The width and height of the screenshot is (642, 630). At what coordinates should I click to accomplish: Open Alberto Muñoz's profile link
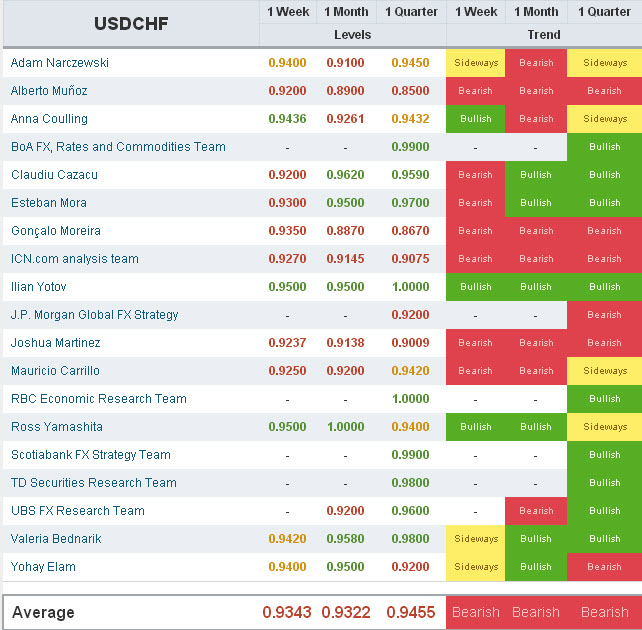click(x=49, y=90)
